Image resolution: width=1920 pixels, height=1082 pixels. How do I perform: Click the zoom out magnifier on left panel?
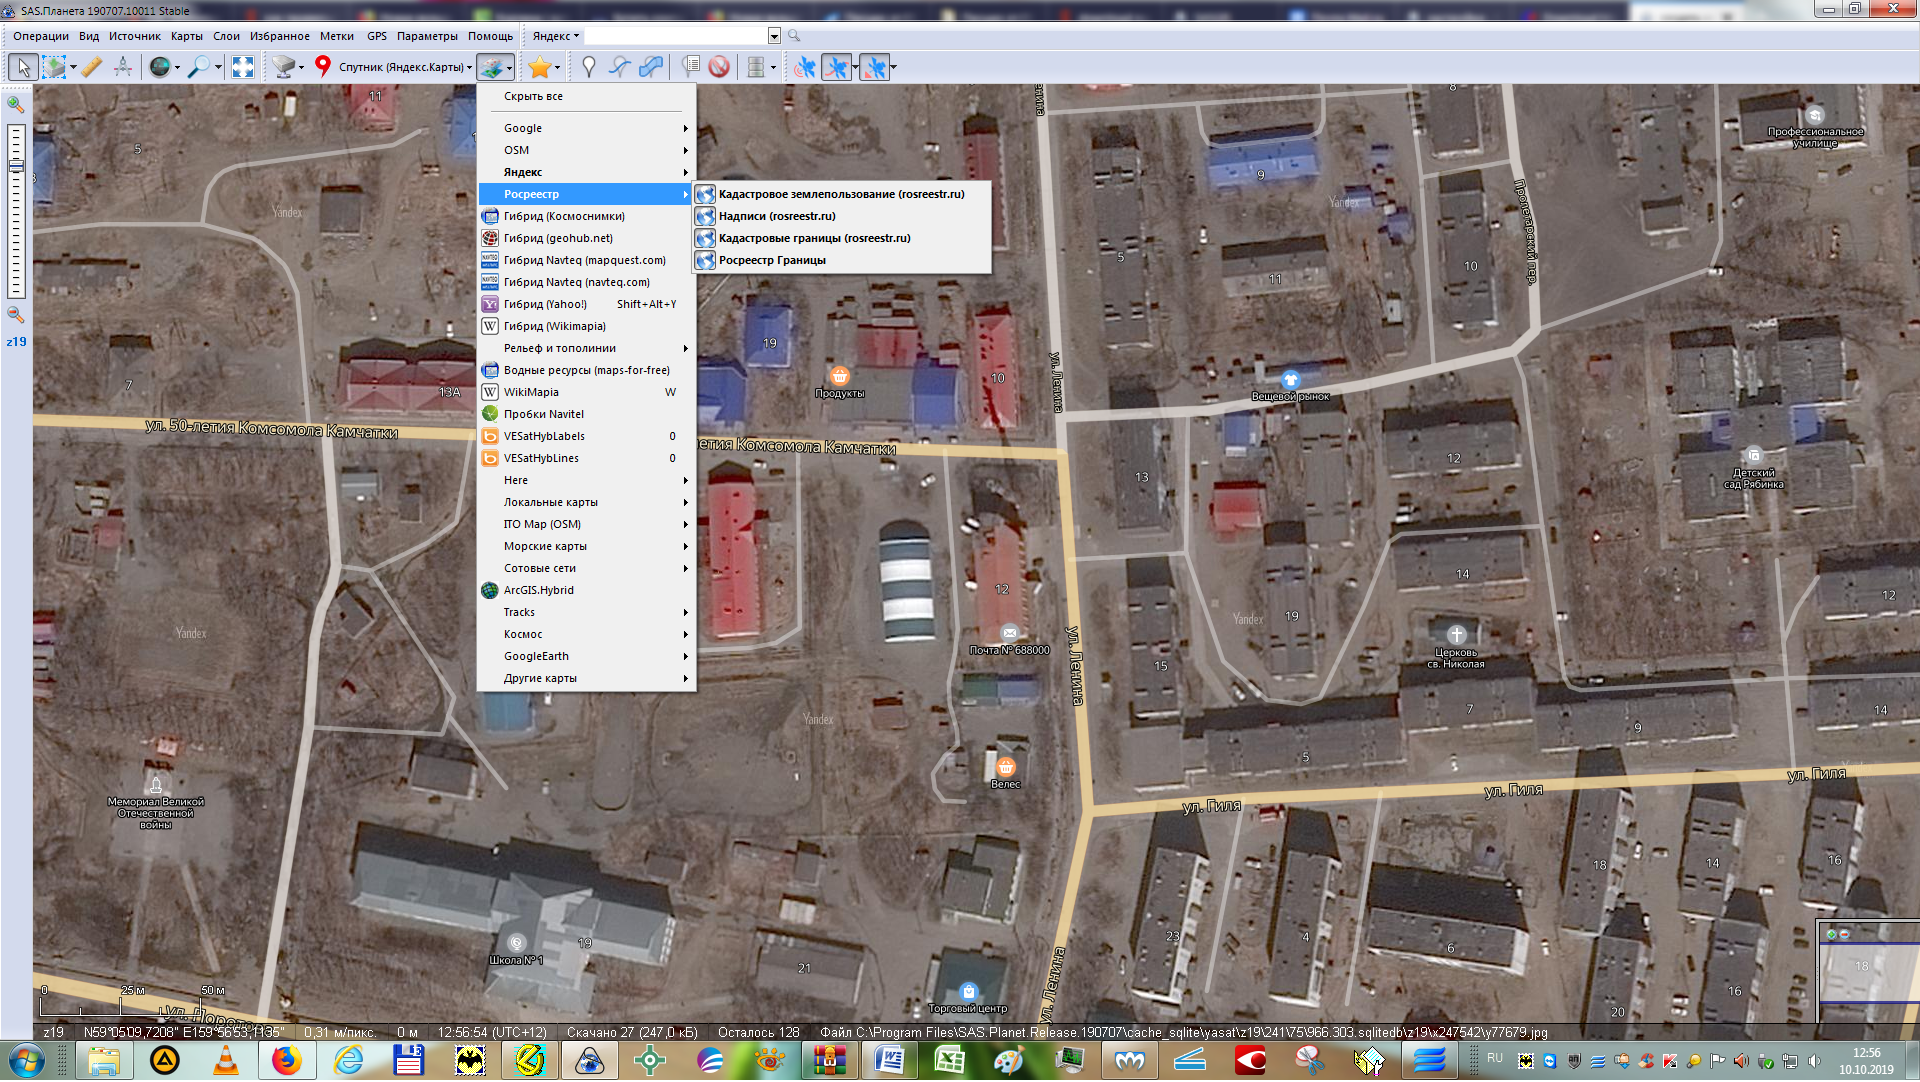[x=16, y=314]
